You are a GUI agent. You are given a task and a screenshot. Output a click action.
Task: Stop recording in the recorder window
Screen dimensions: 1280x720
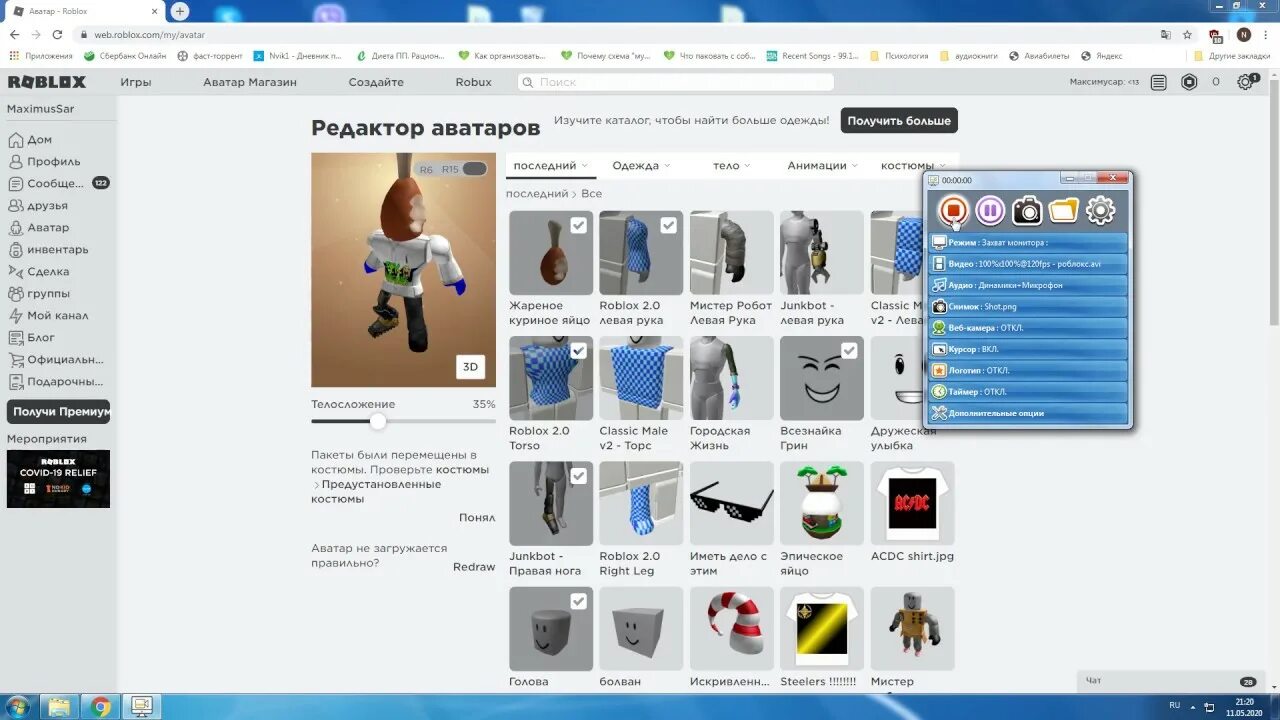(x=954, y=210)
